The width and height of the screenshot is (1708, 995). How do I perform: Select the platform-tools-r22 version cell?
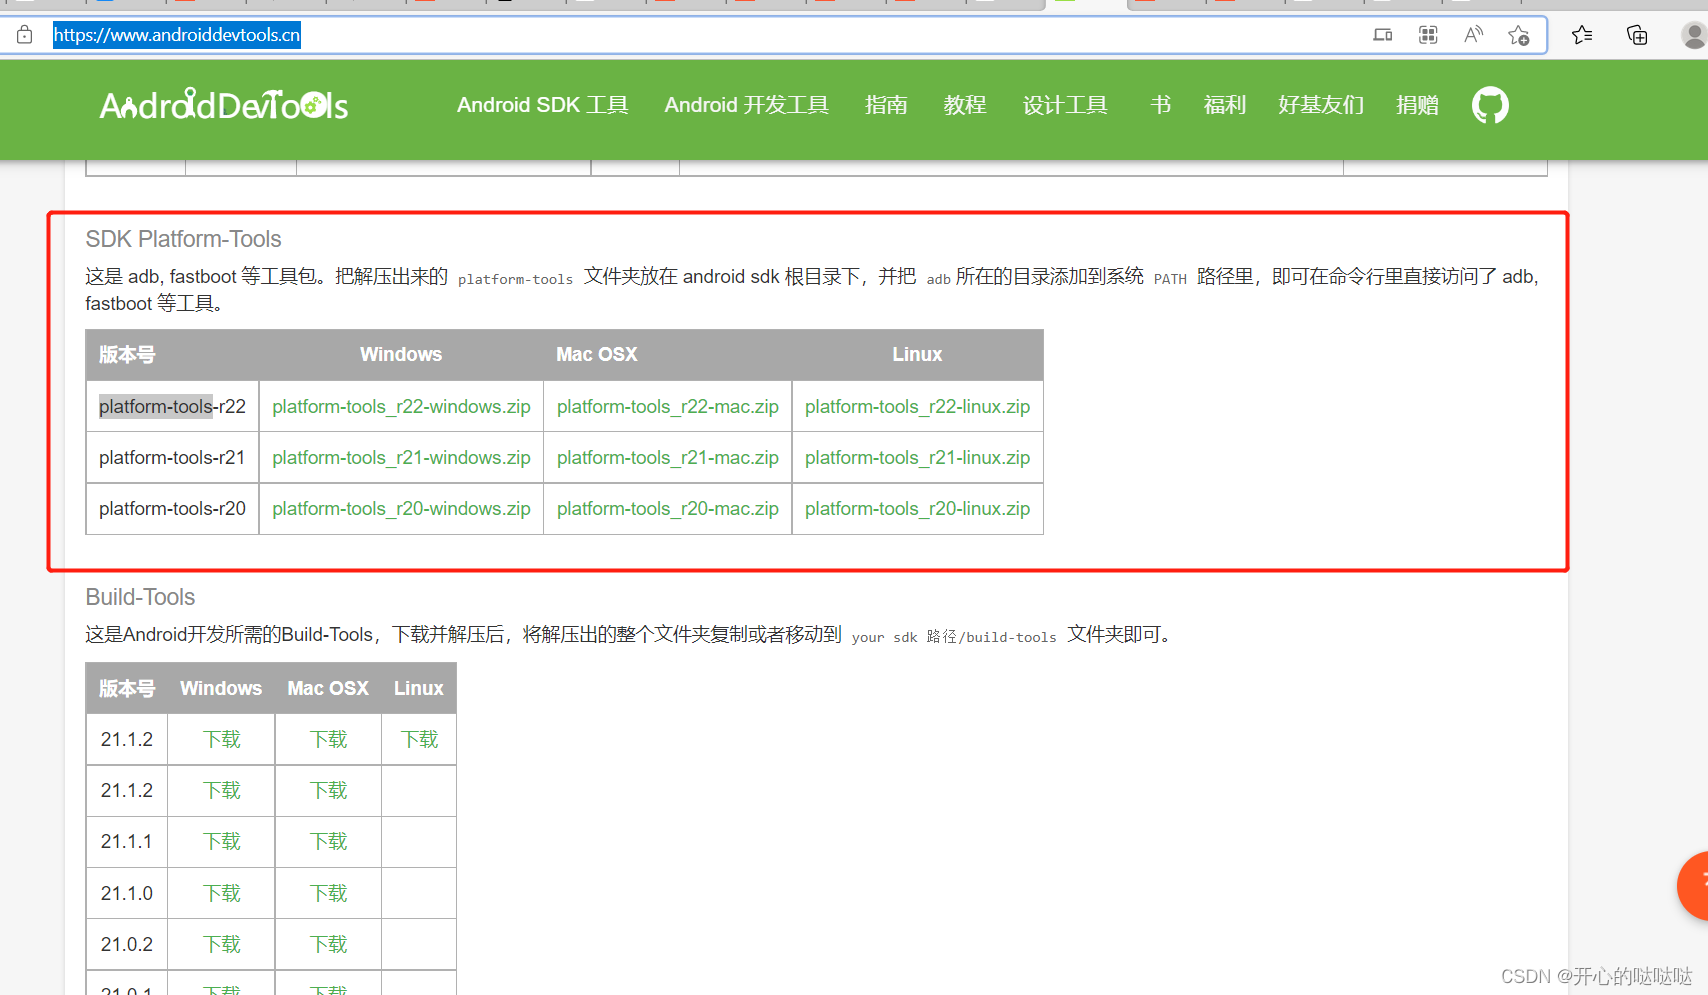[x=172, y=407]
